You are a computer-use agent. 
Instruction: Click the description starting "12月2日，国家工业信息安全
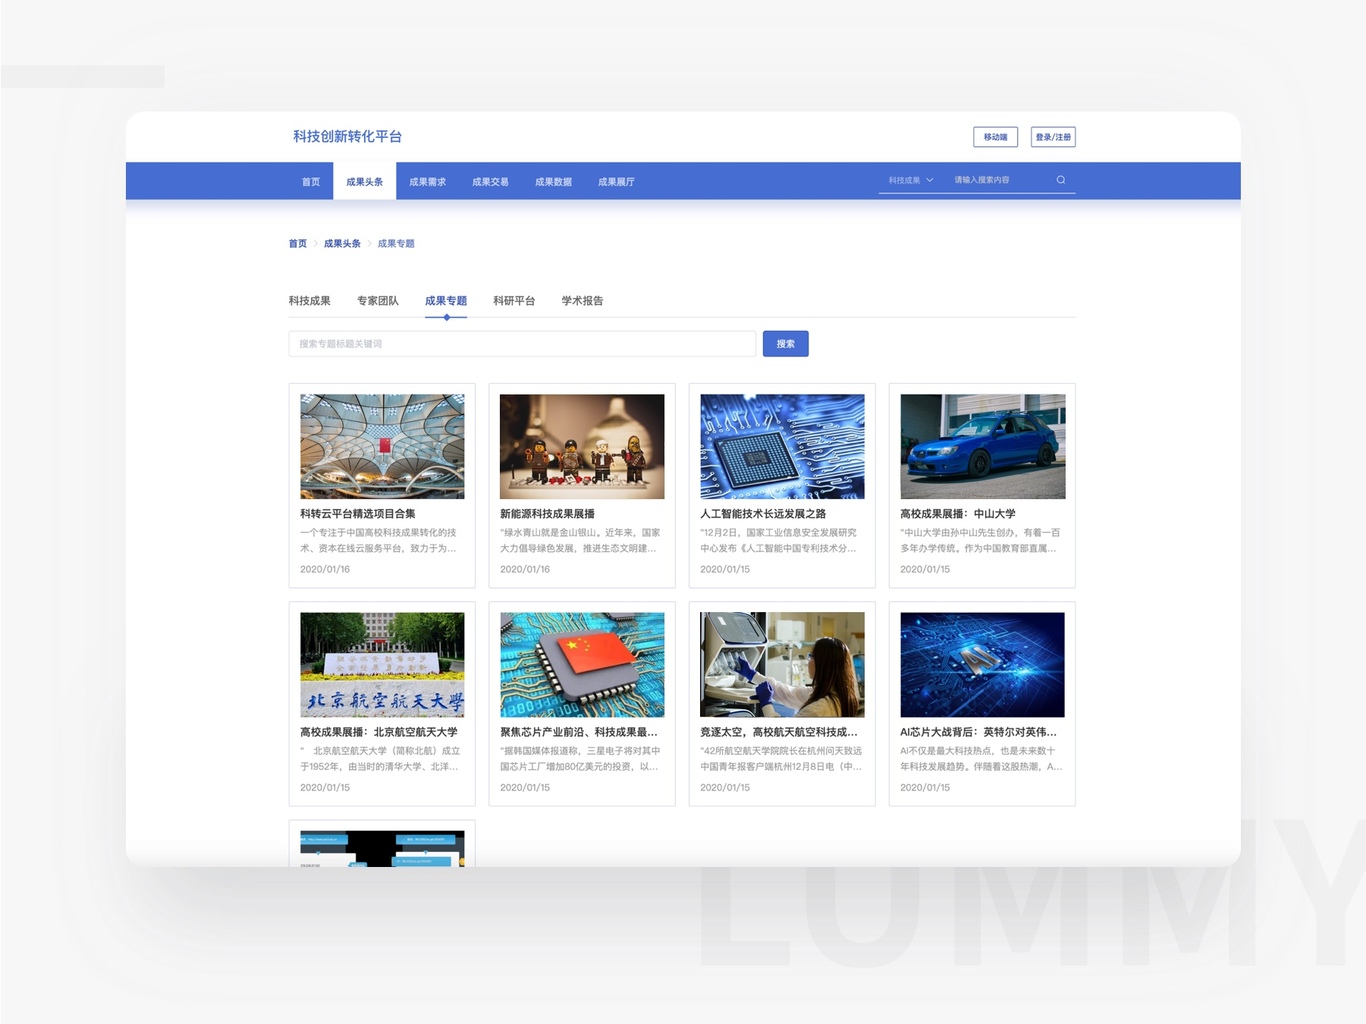point(779,541)
